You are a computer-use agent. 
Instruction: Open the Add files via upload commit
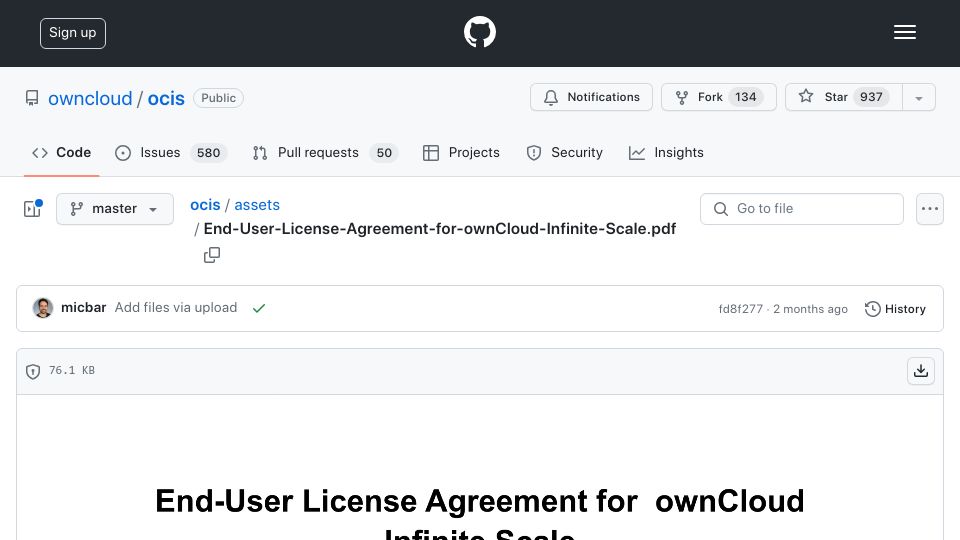176,307
